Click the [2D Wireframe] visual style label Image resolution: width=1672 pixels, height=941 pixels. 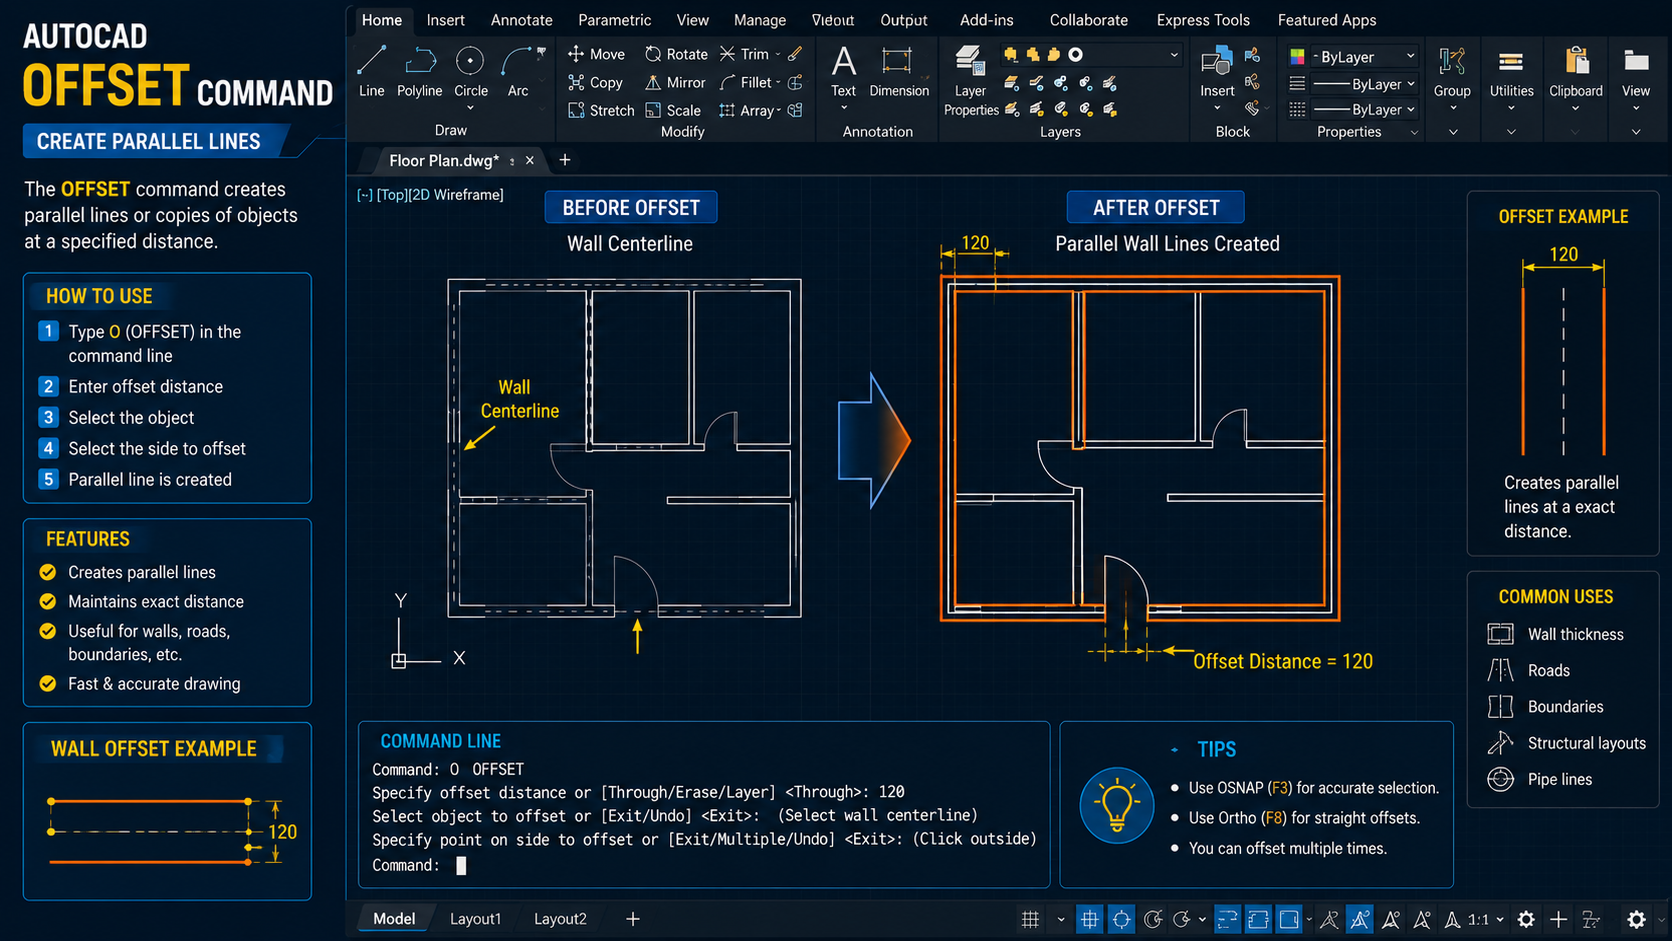click(456, 195)
